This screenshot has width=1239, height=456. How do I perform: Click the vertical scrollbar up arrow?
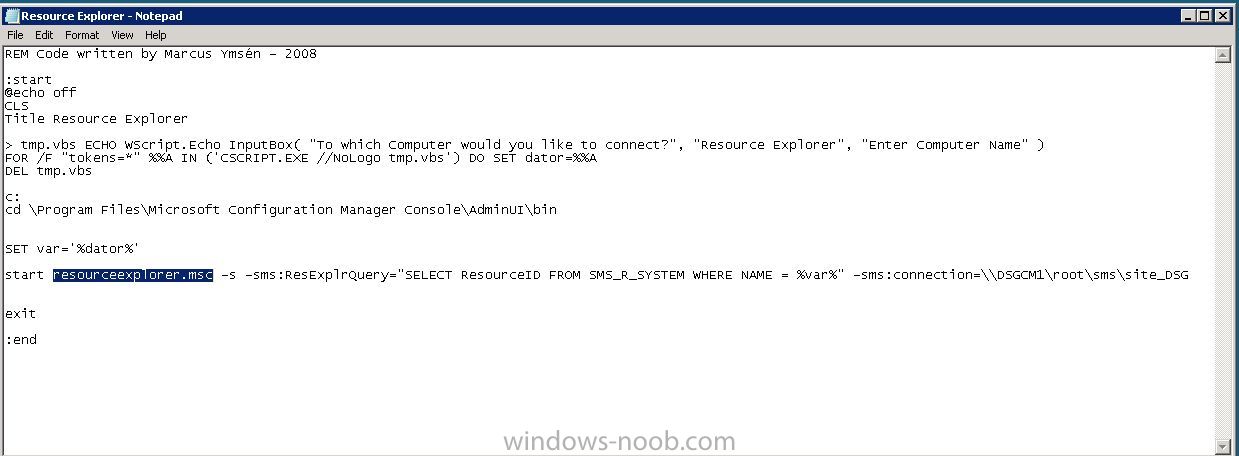pyautogui.click(x=1223, y=55)
